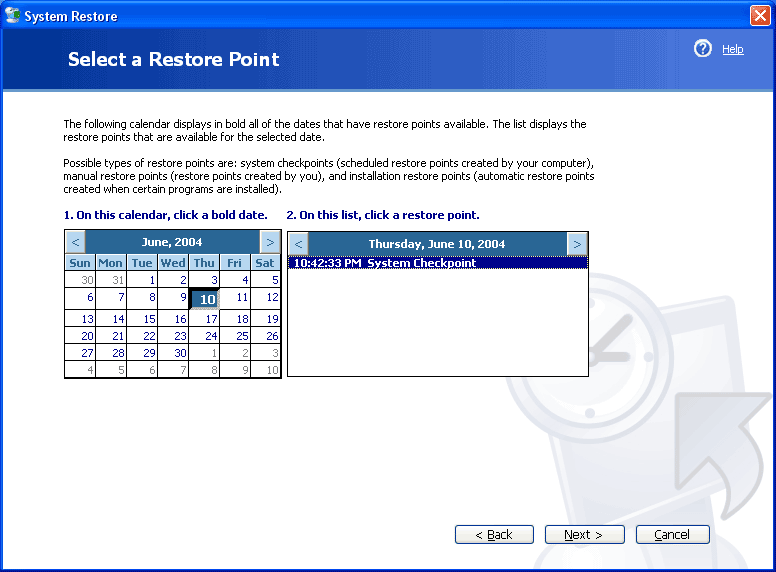Choose June 15 on the calendar
The height and width of the screenshot is (572, 776).
pos(142,319)
